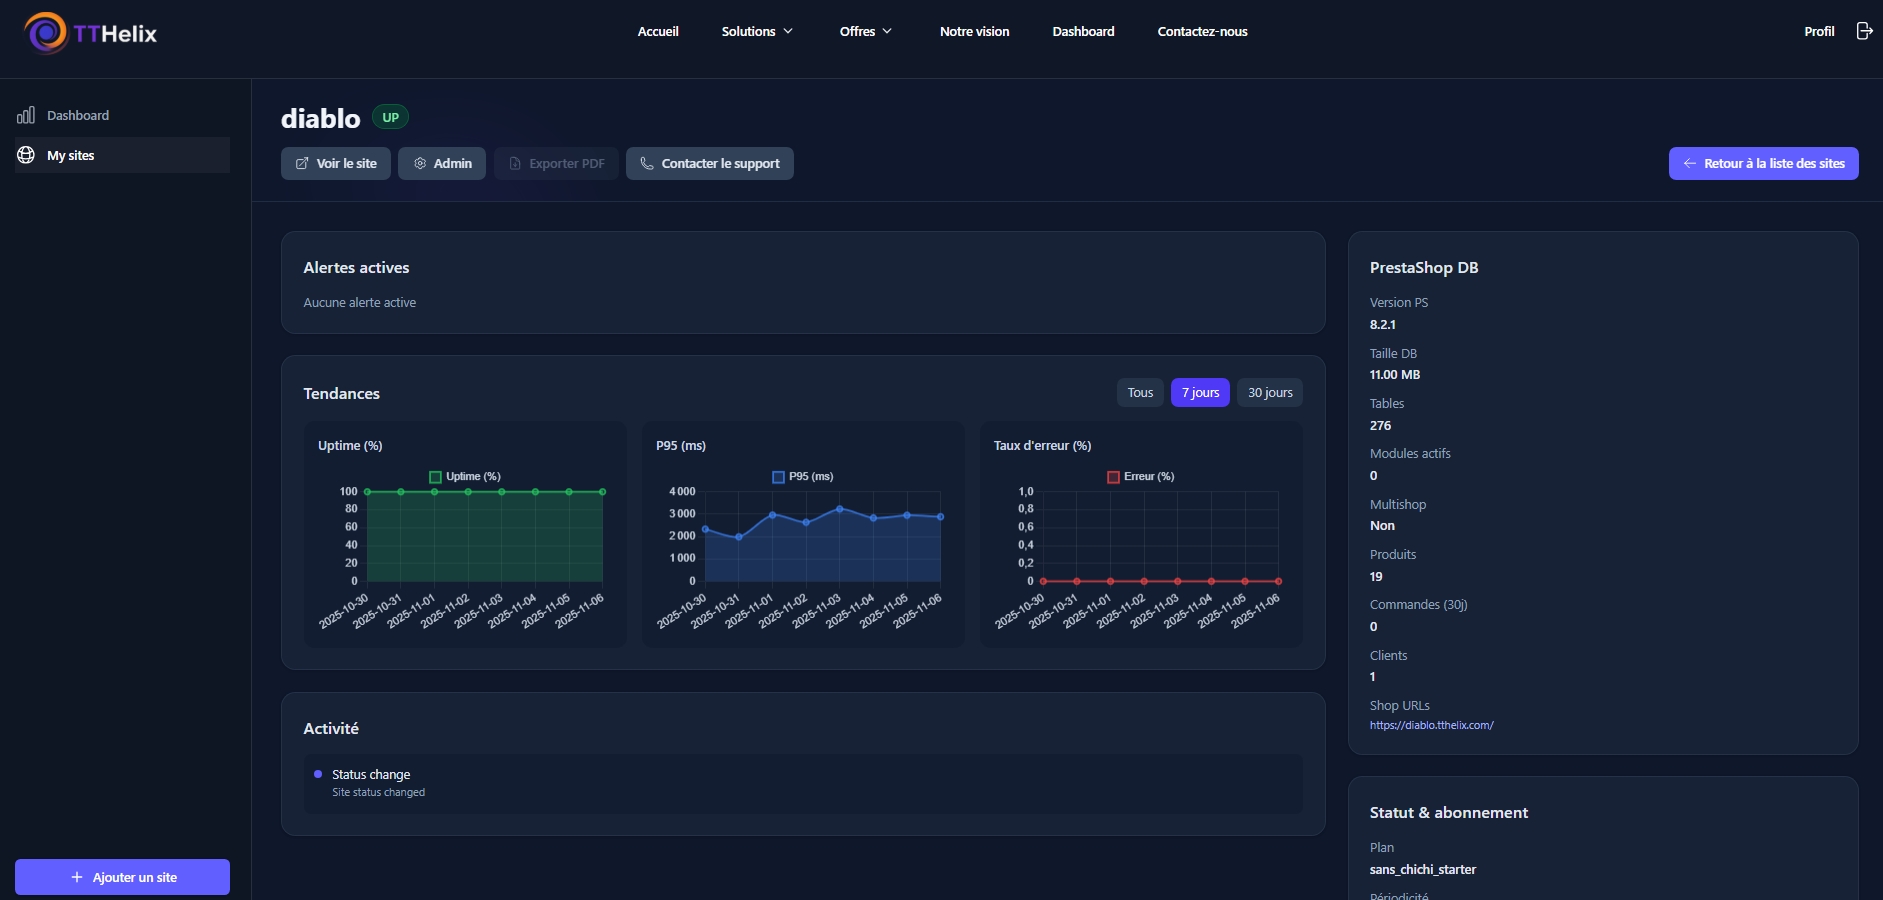Open Contactez-nous in the top menu
Image resolution: width=1883 pixels, height=900 pixels.
coord(1202,31)
